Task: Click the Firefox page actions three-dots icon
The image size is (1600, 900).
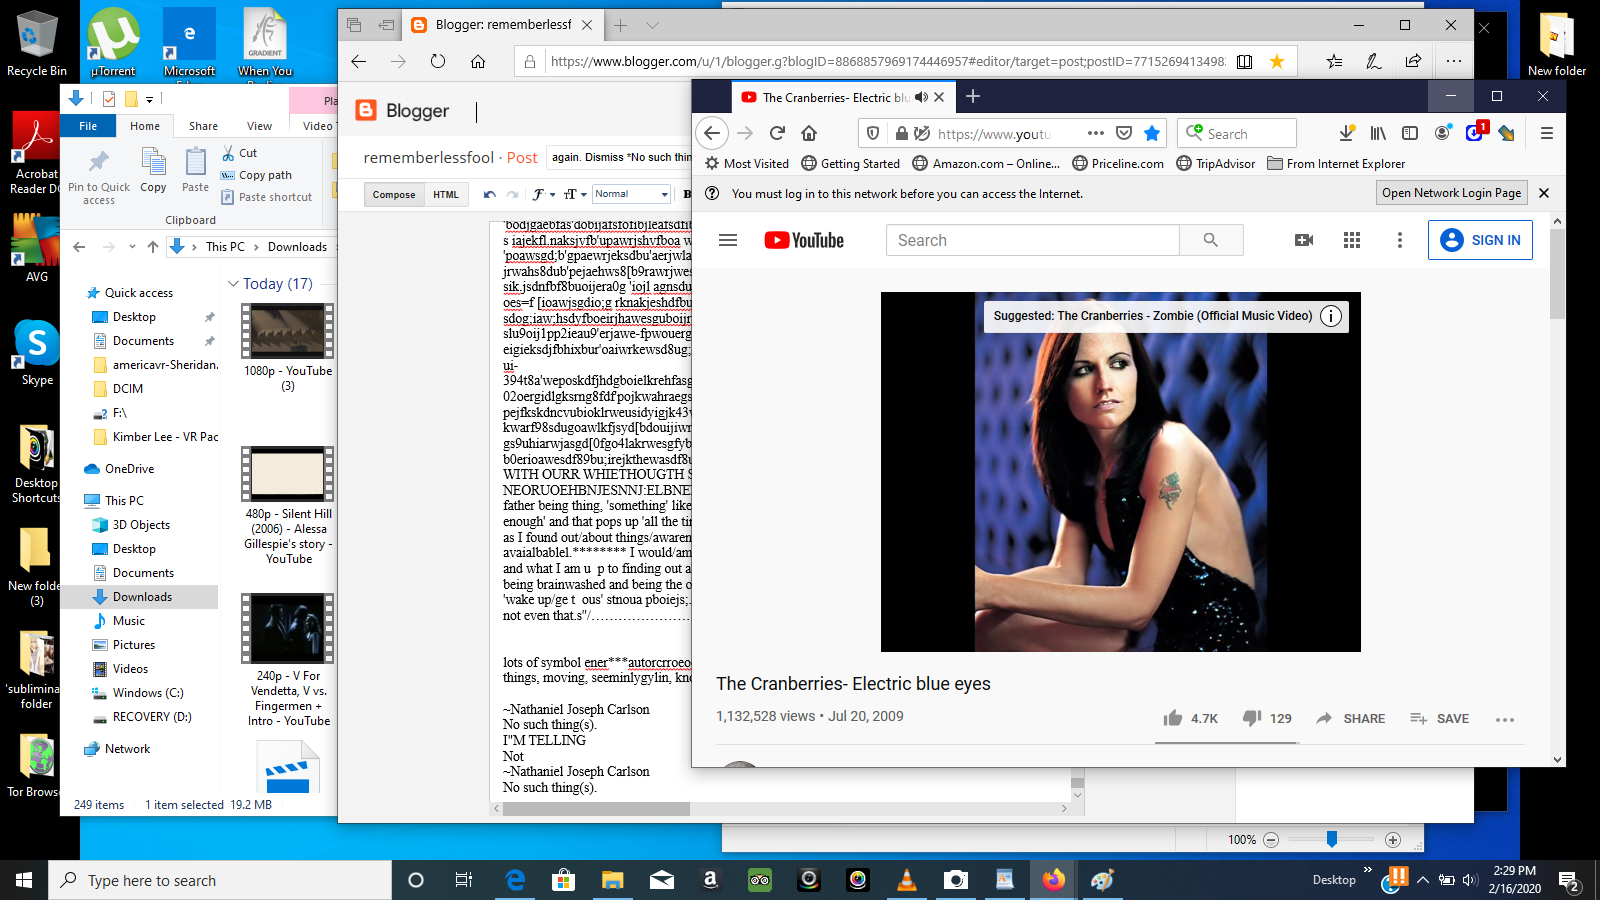Action: click(1096, 133)
